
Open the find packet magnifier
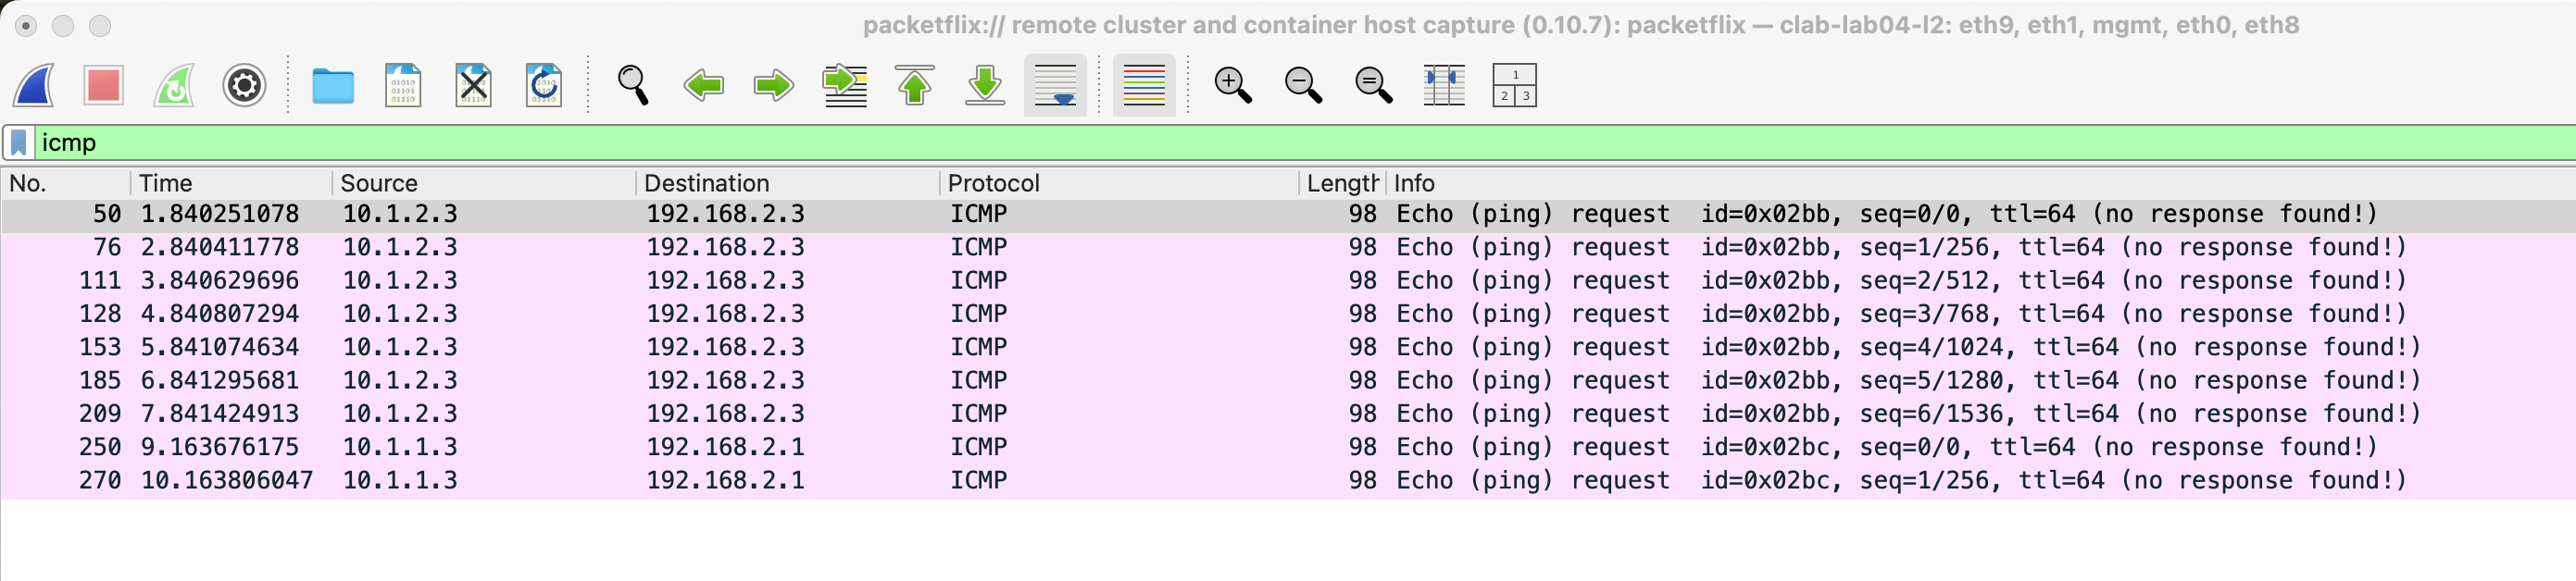click(x=633, y=86)
